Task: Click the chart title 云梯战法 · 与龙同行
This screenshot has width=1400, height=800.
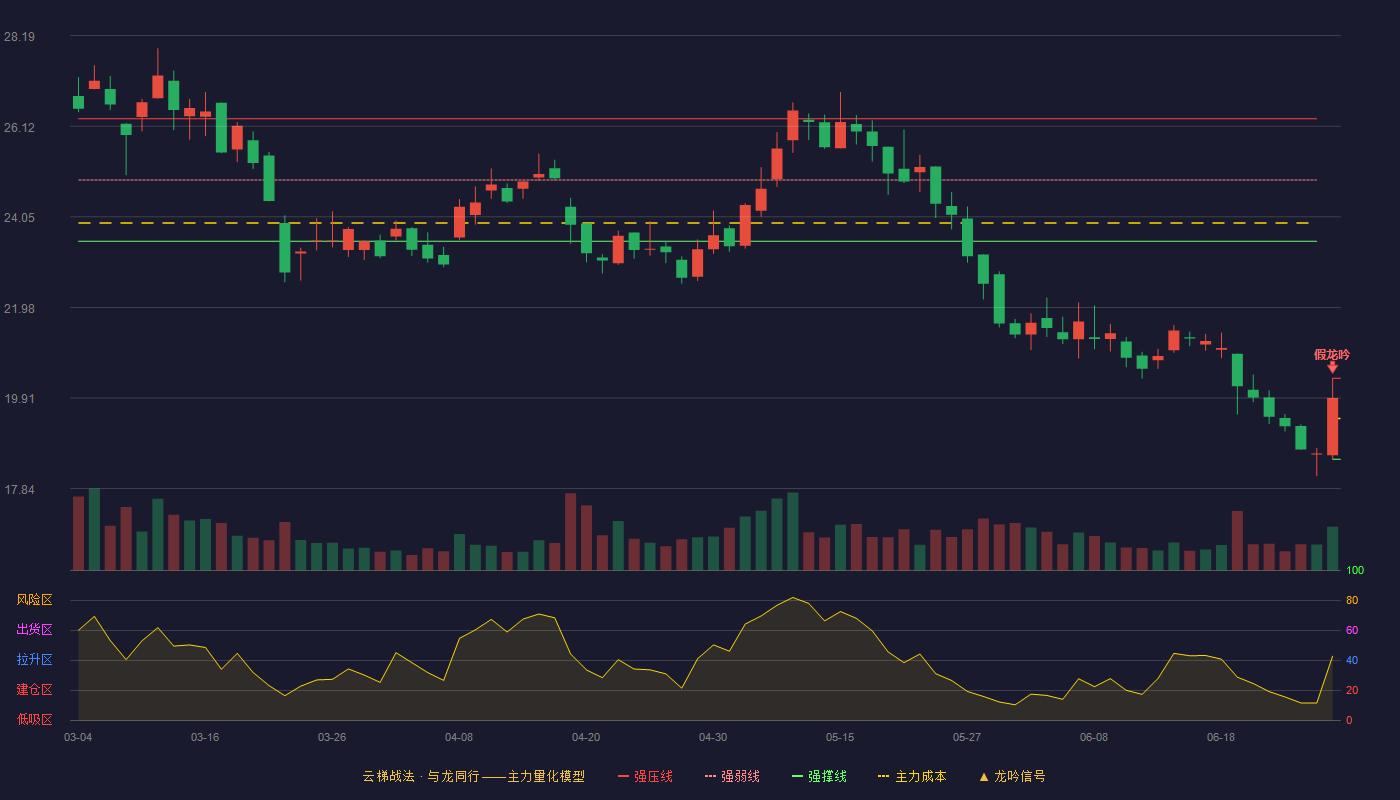Action: [x=420, y=776]
